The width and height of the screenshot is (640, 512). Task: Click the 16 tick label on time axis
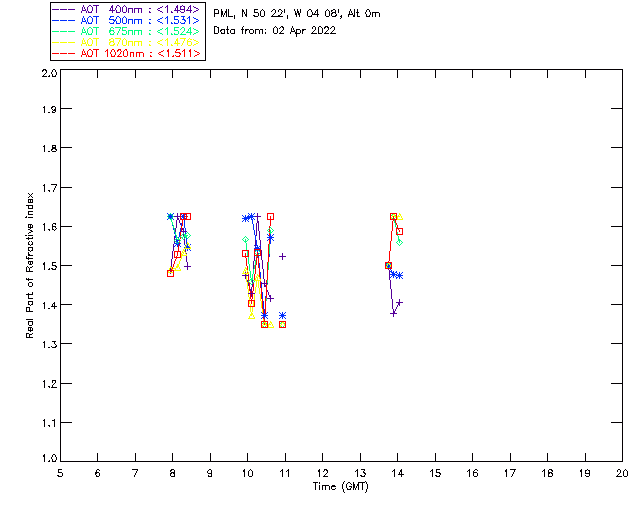472,473
